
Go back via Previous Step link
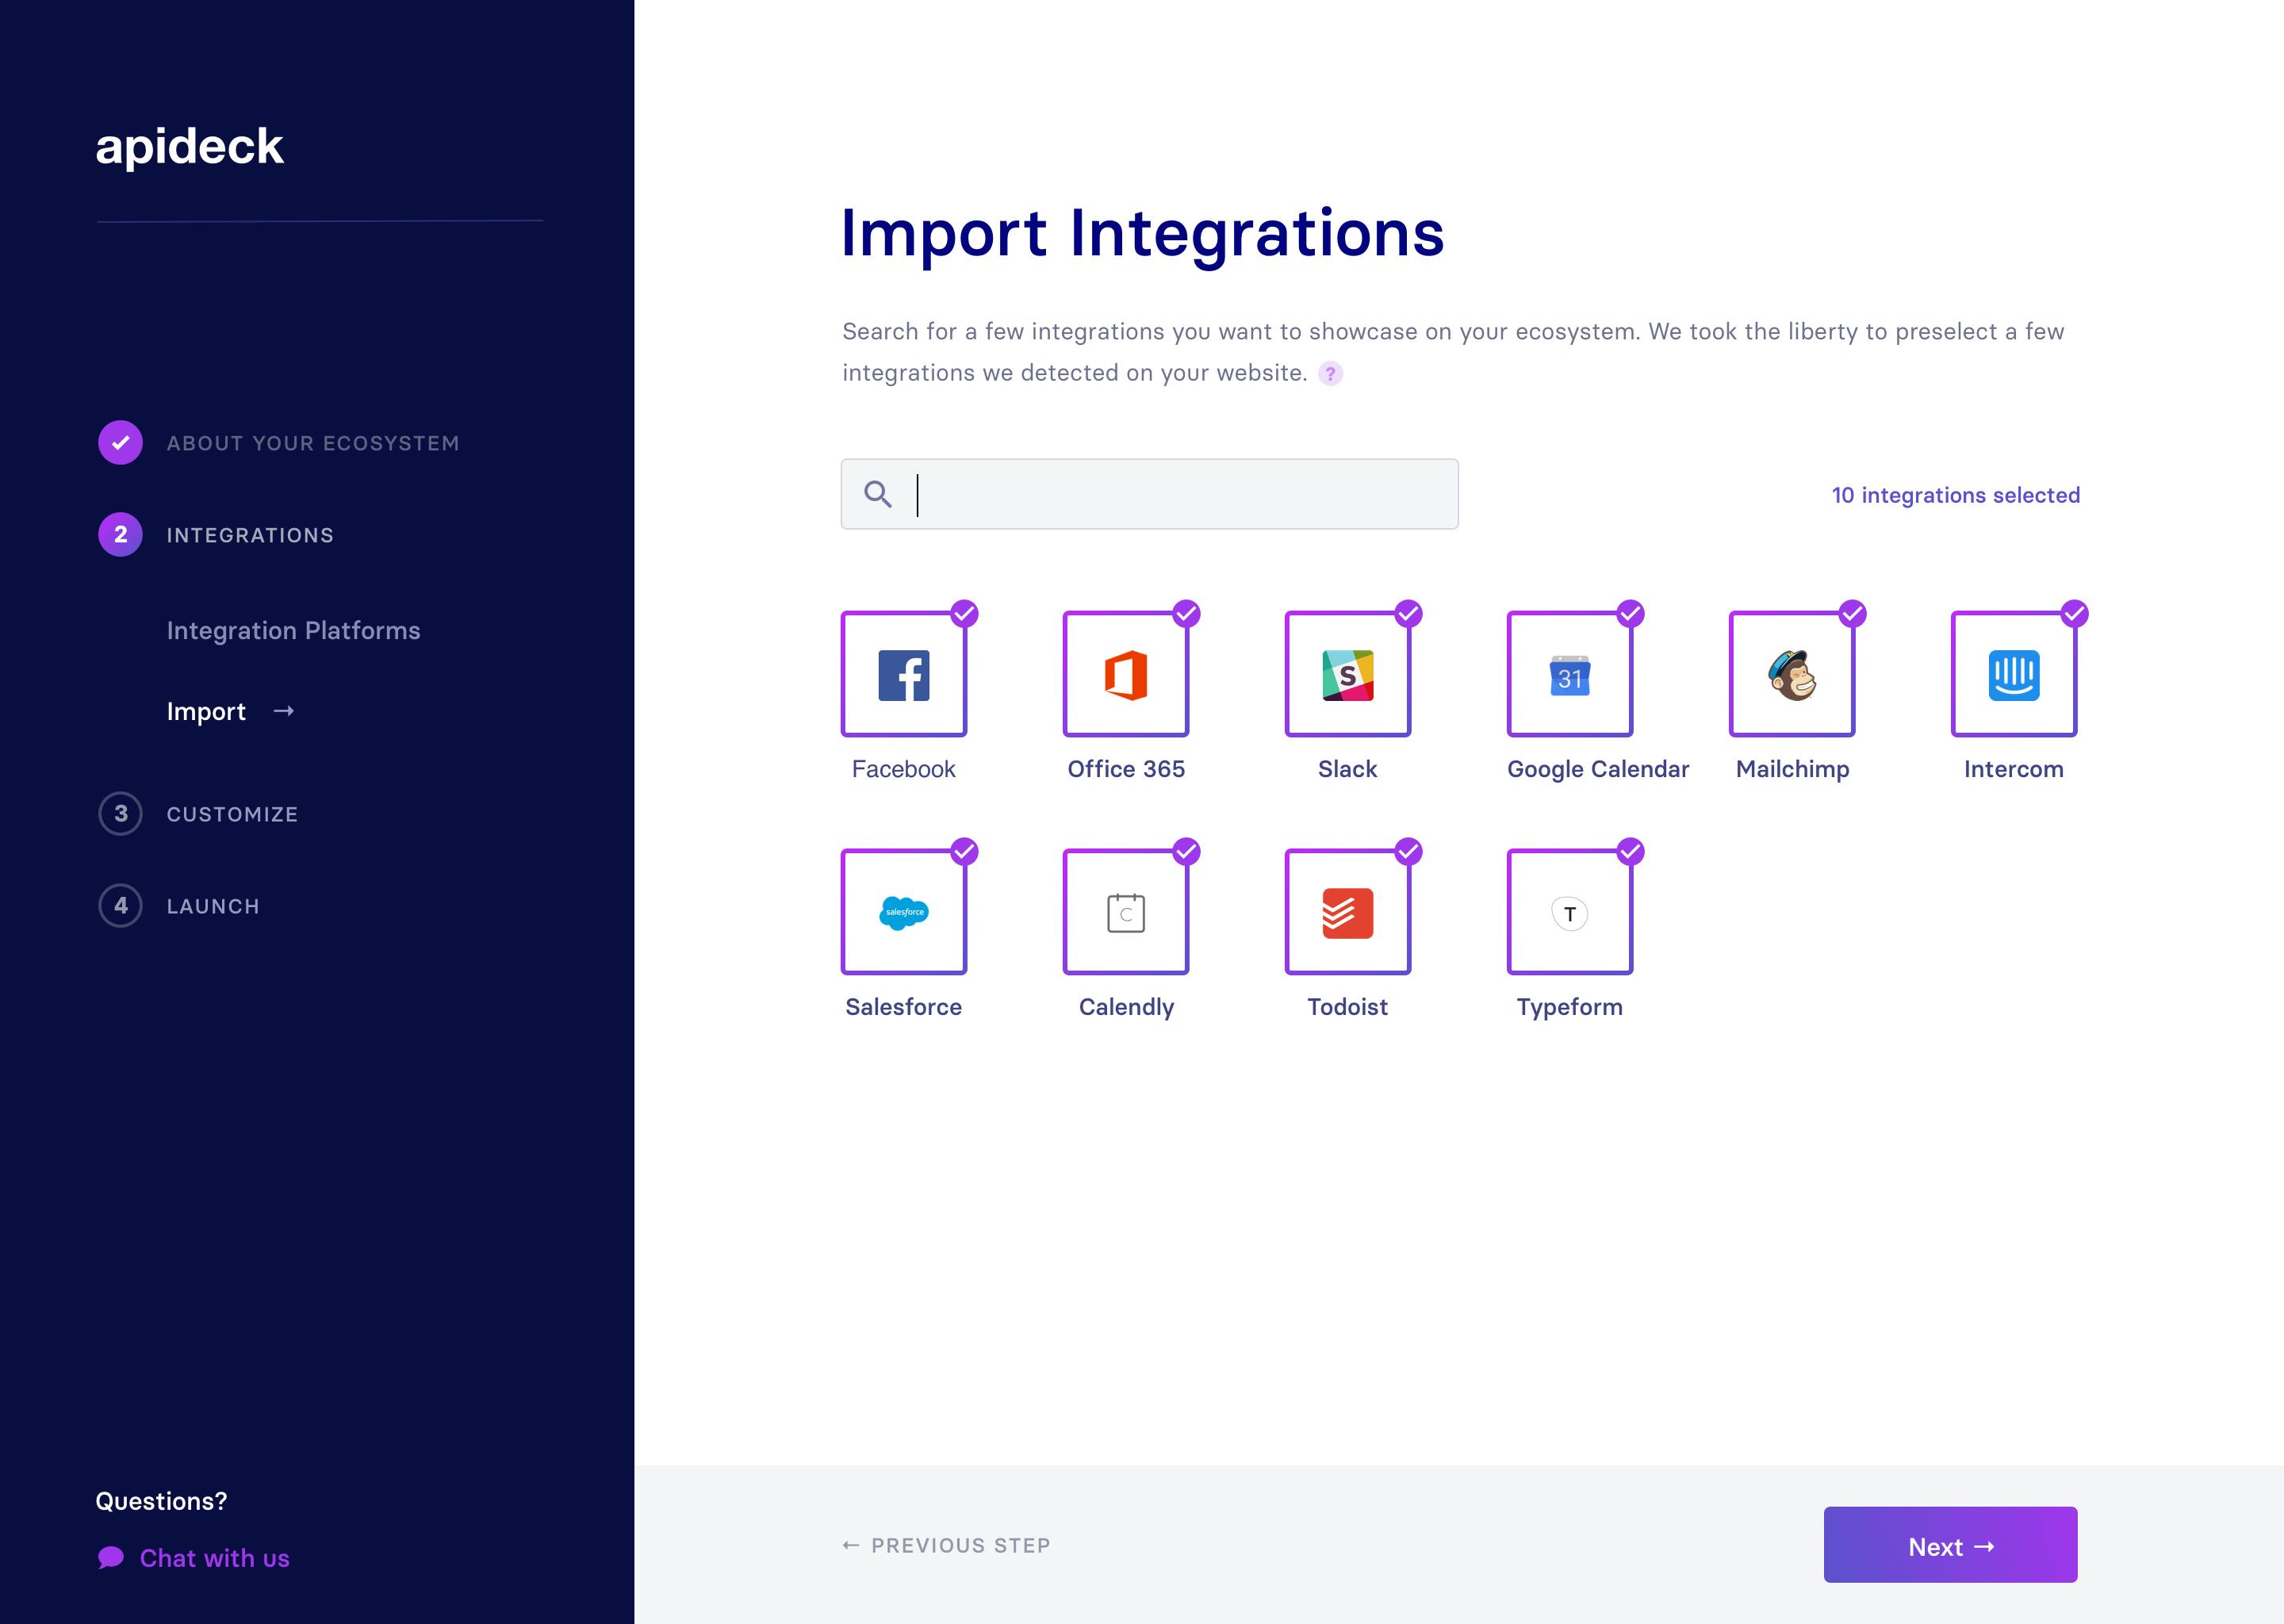pyautogui.click(x=946, y=1546)
